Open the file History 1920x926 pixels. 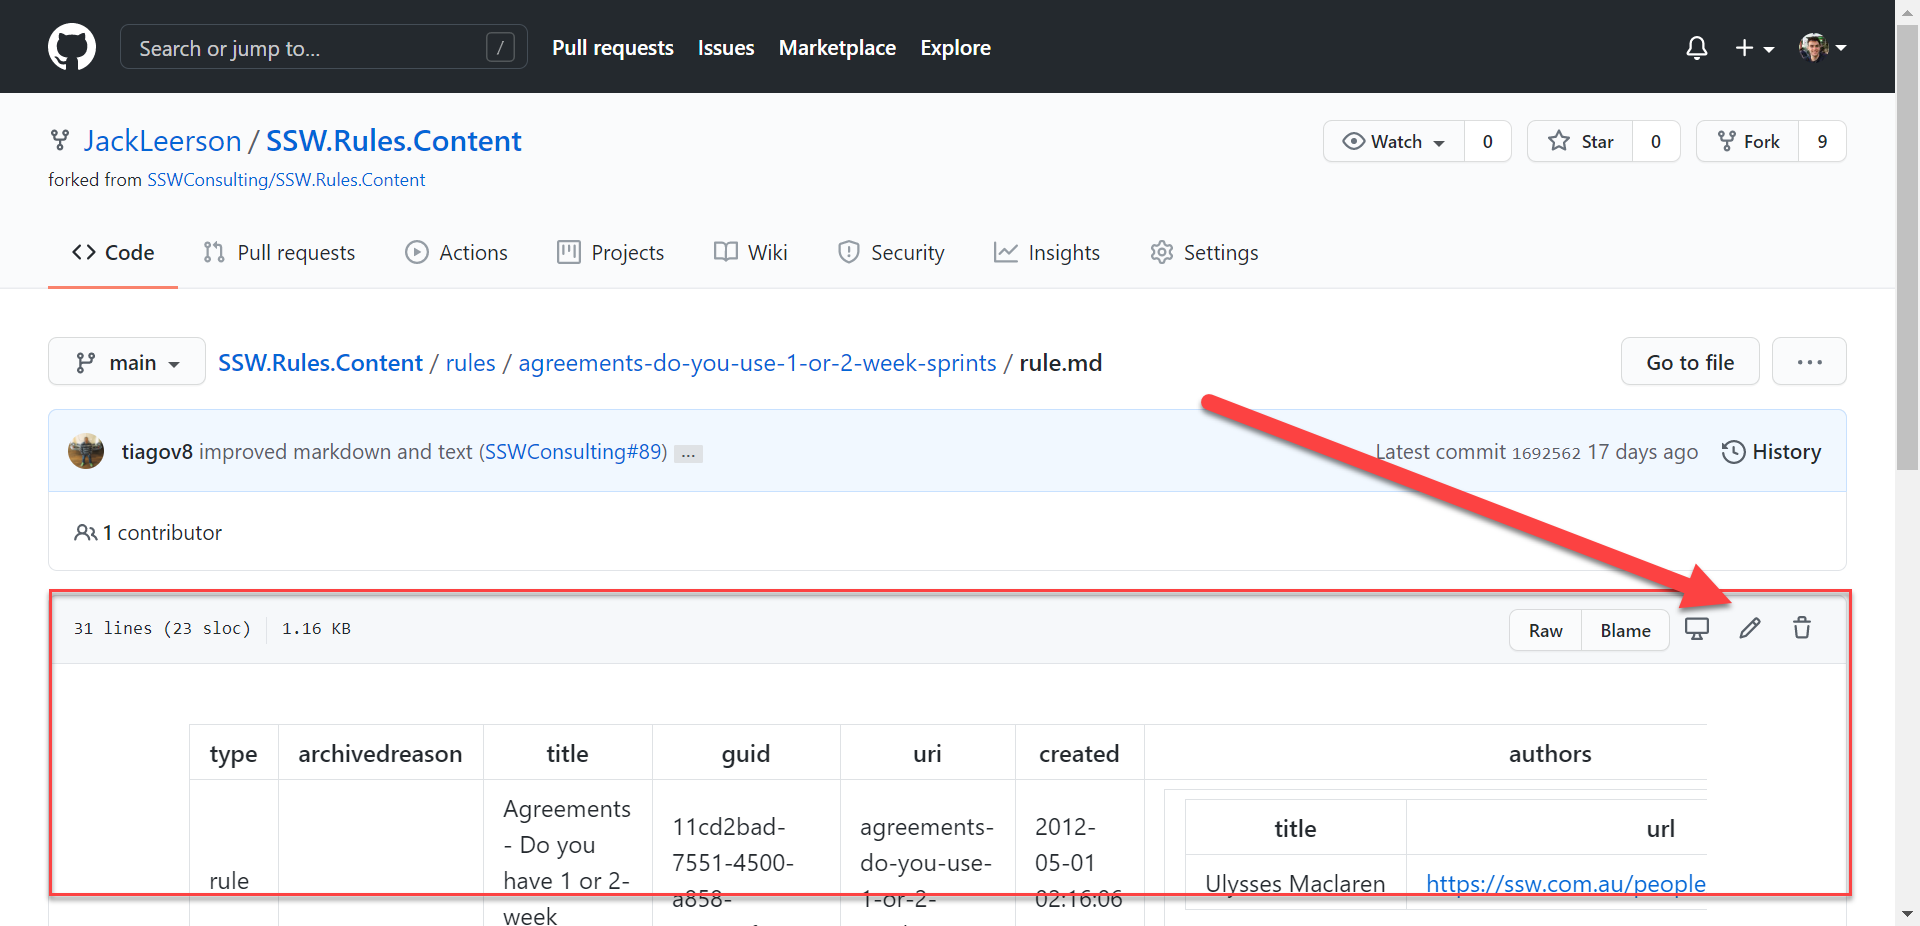(1771, 452)
